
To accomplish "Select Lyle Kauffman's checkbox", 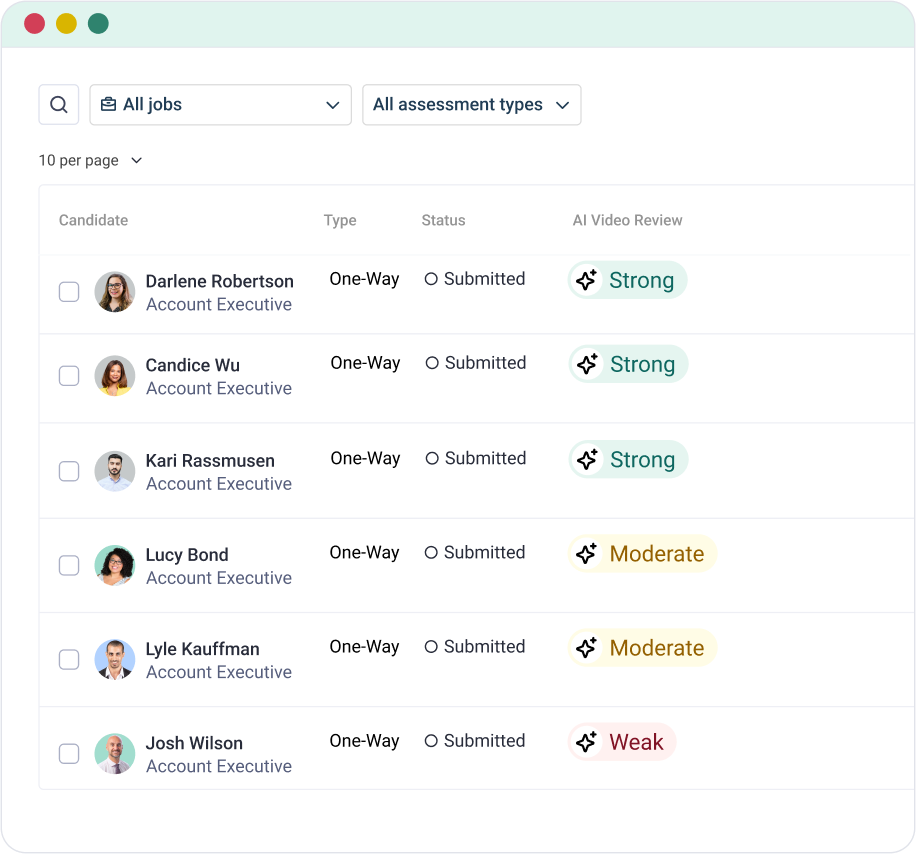I will tap(69, 659).
